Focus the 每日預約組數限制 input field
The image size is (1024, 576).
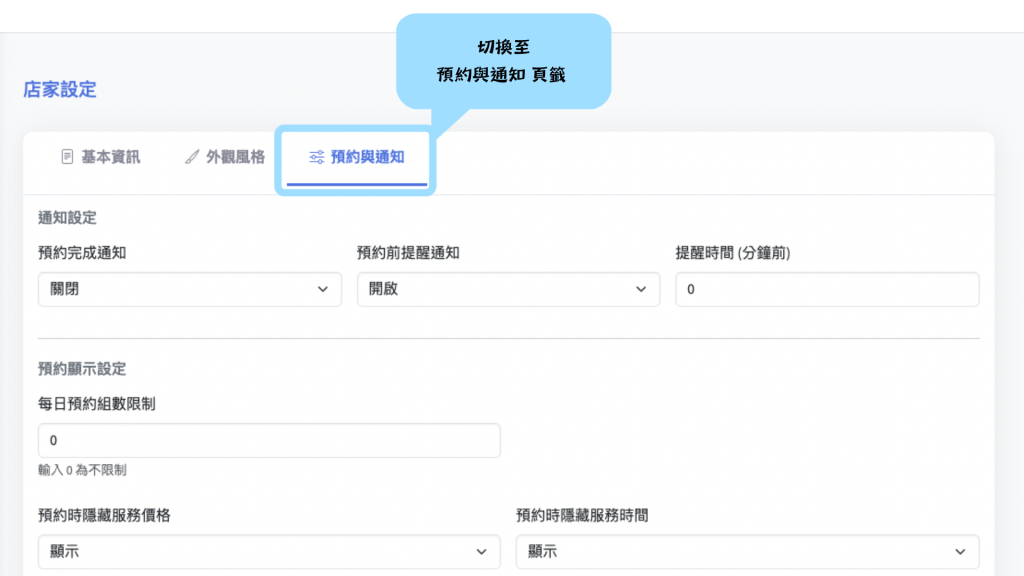pos(268,440)
